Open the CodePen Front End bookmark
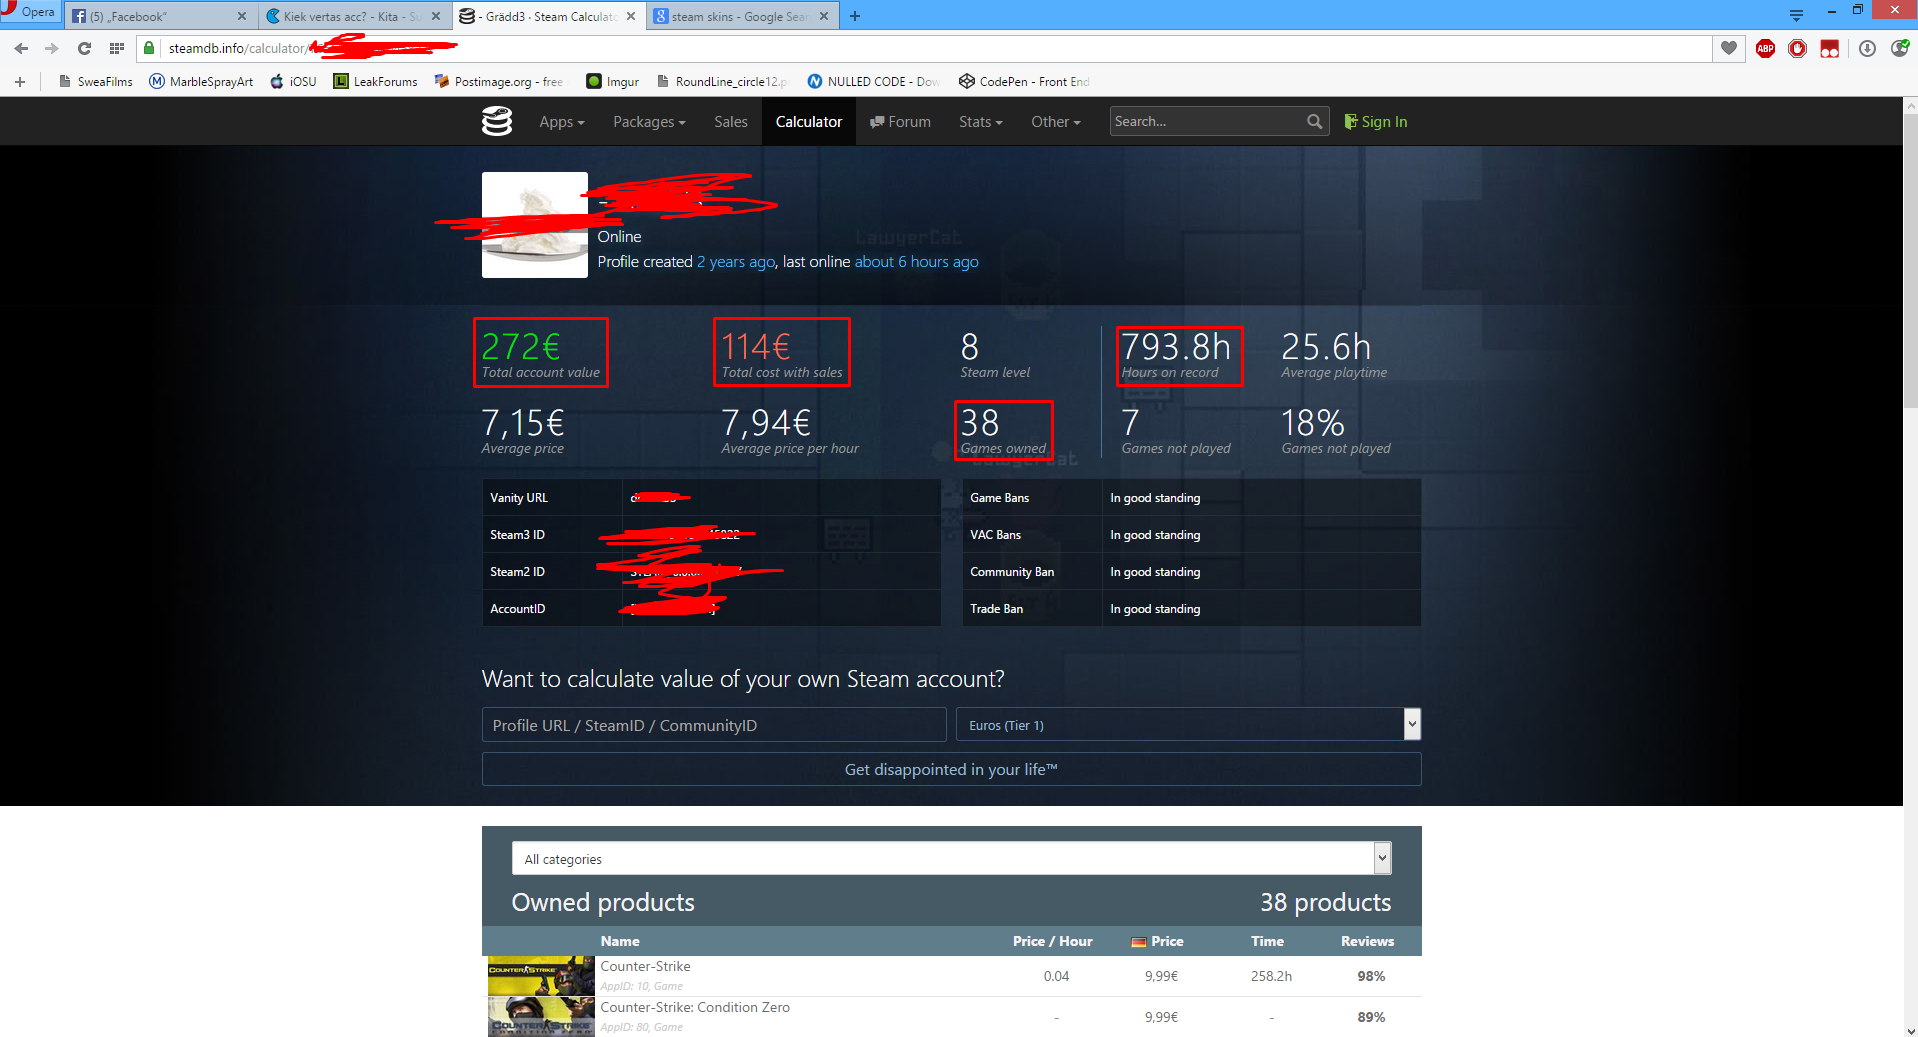Image resolution: width=1918 pixels, height=1037 pixels. (1024, 82)
